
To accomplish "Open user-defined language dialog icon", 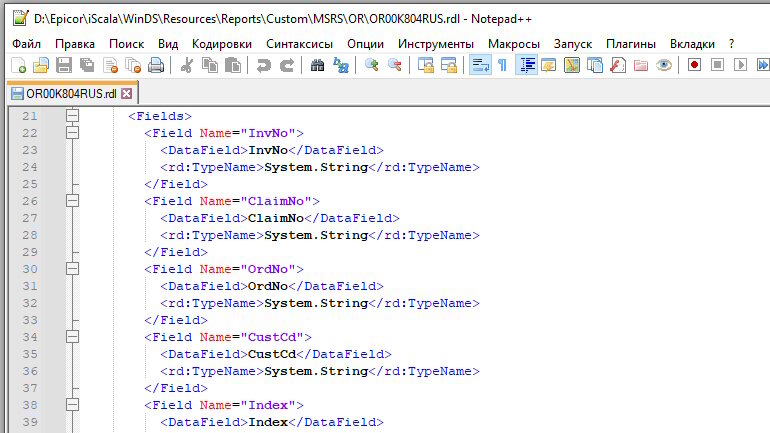I will click(549, 65).
